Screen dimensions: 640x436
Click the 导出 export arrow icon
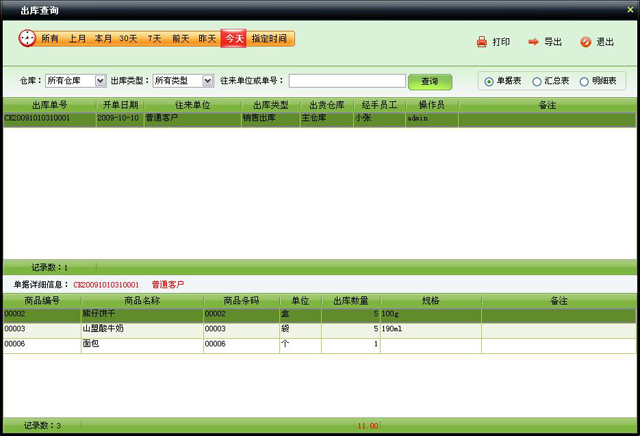tap(533, 42)
